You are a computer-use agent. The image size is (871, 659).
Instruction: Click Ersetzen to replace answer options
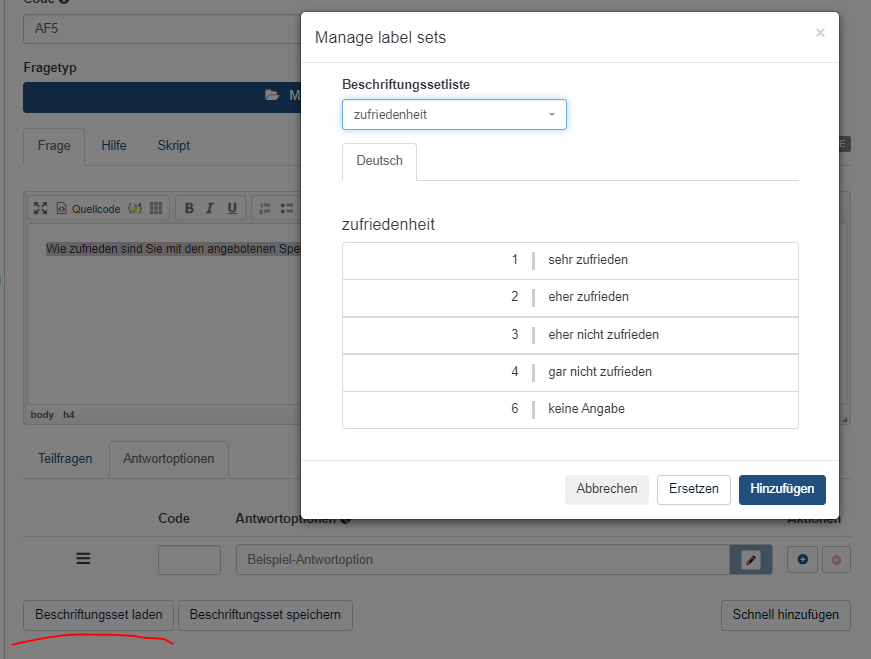(693, 489)
